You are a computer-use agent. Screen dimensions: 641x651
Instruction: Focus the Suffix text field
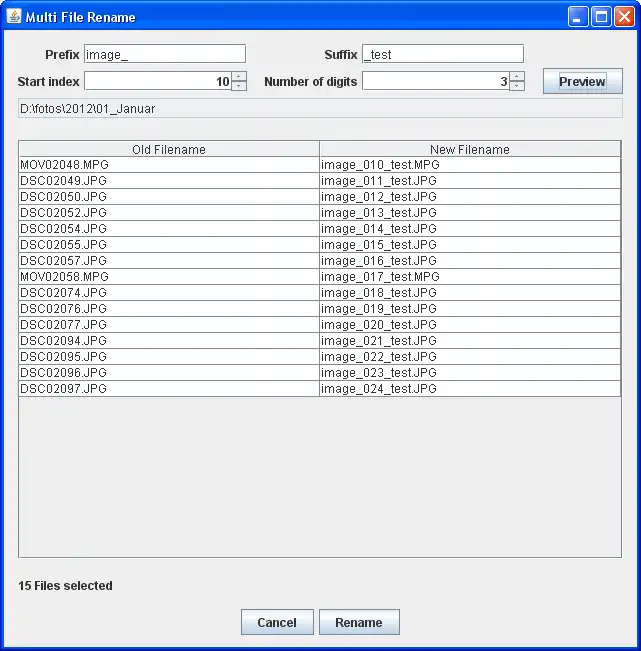click(x=443, y=54)
